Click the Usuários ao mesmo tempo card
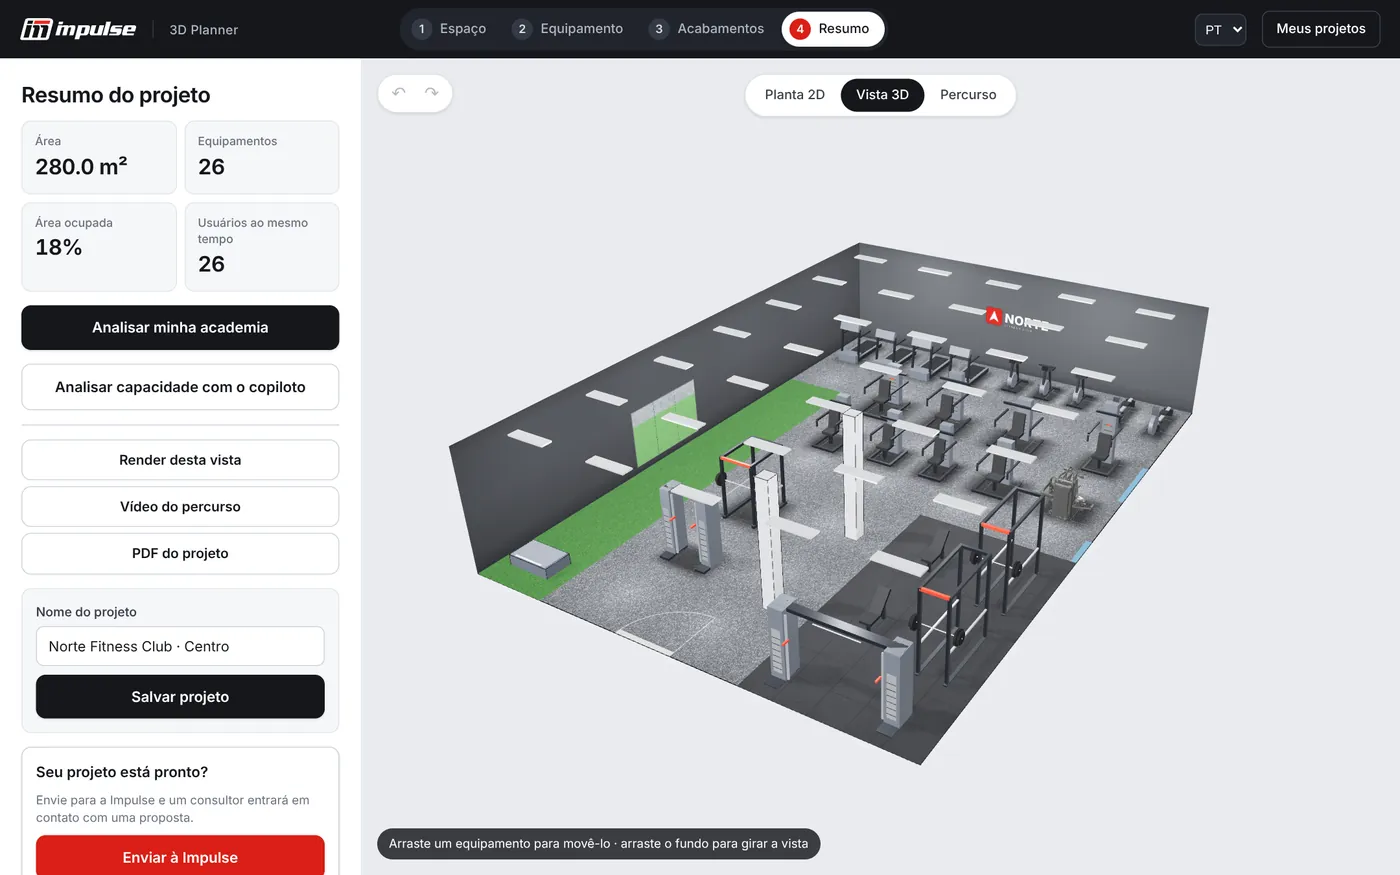This screenshot has height=875, width=1400. [262, 247]
